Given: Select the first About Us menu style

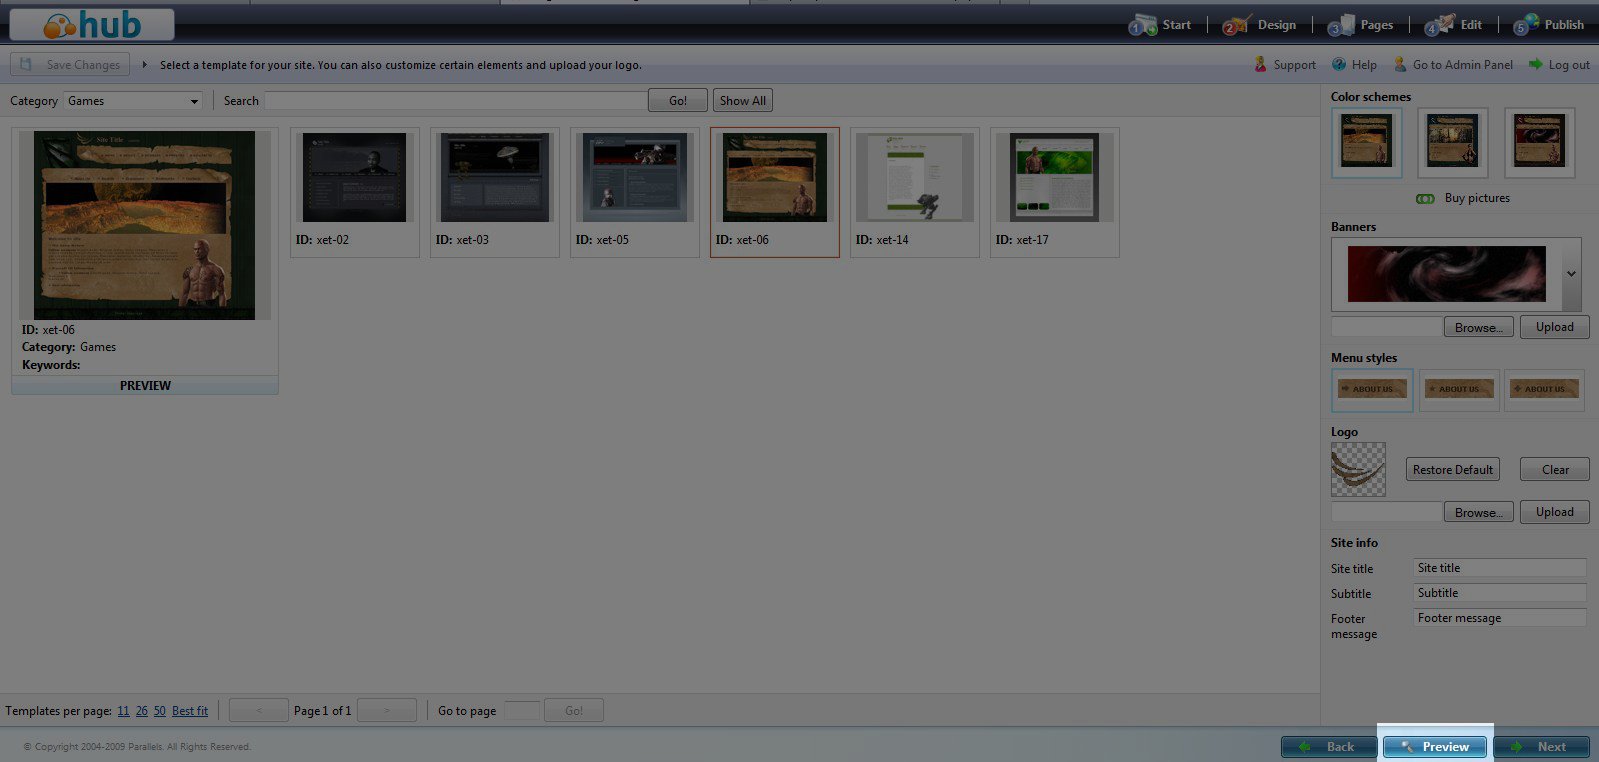Looking at the screenshot, I should 1372,390.
